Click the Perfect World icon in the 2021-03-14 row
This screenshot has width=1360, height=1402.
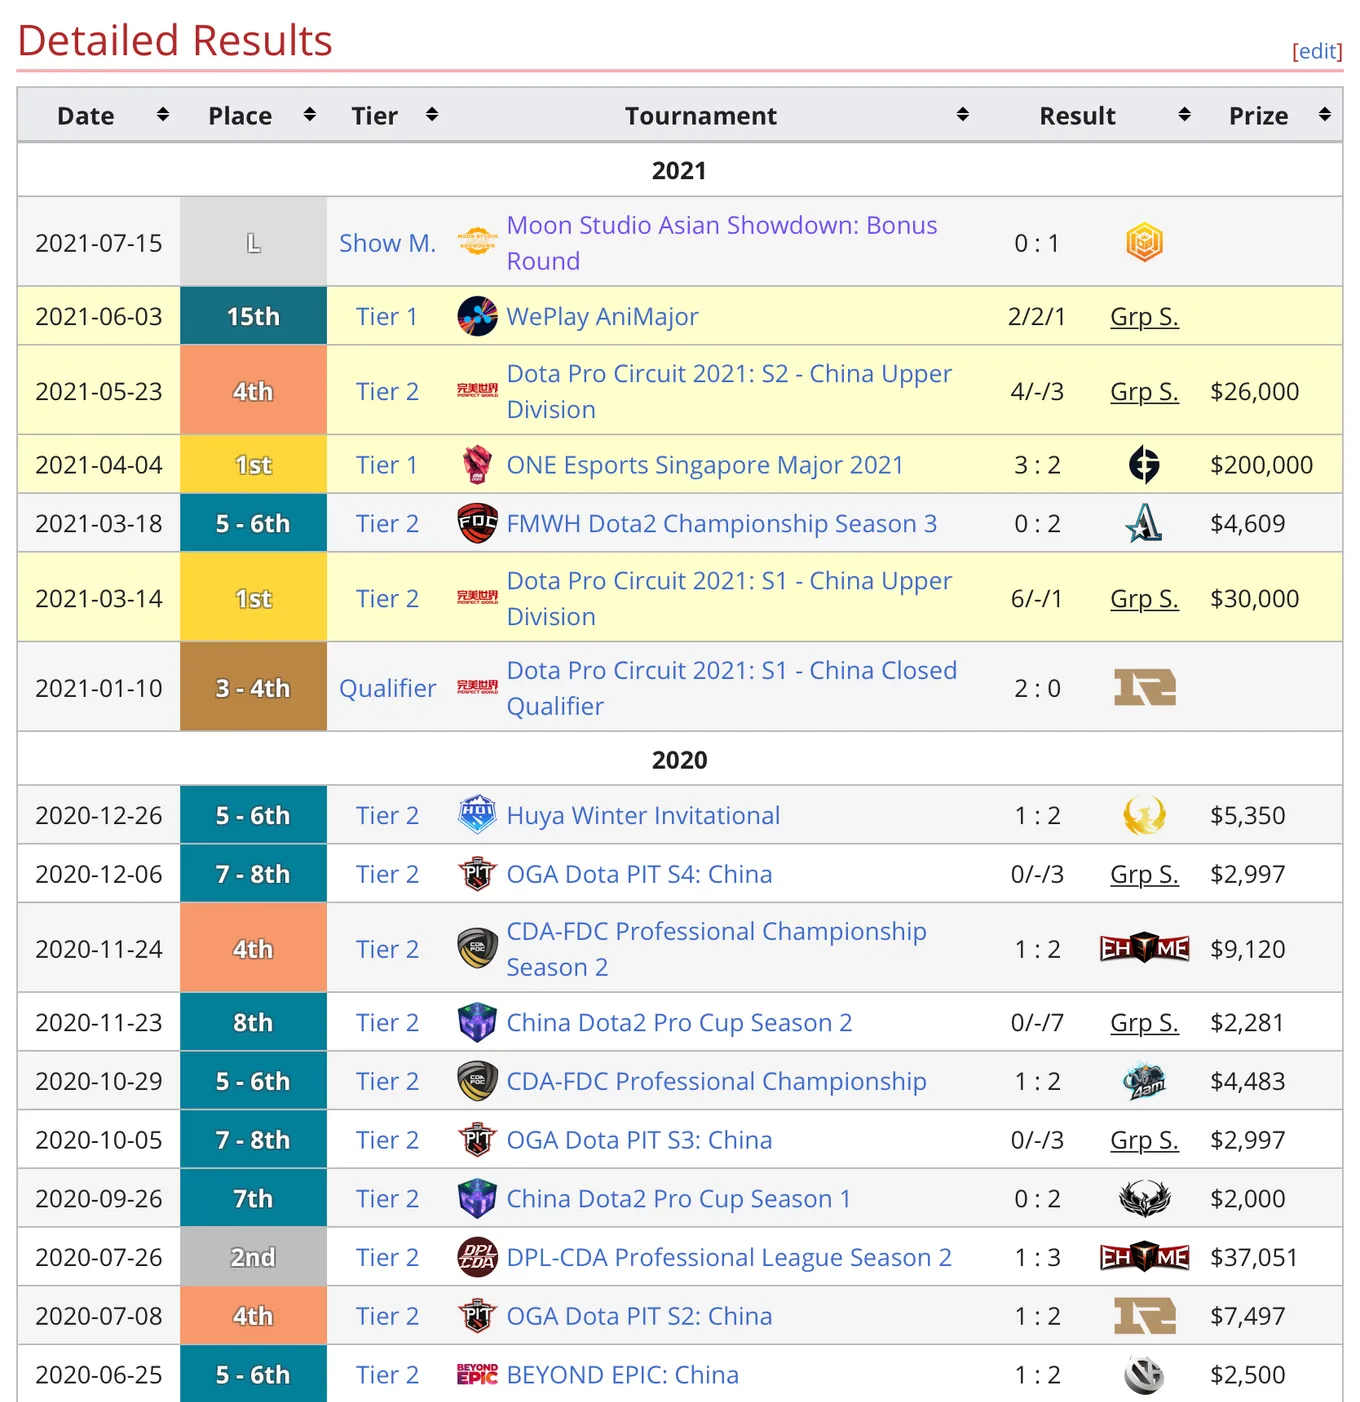pos(477,598)
